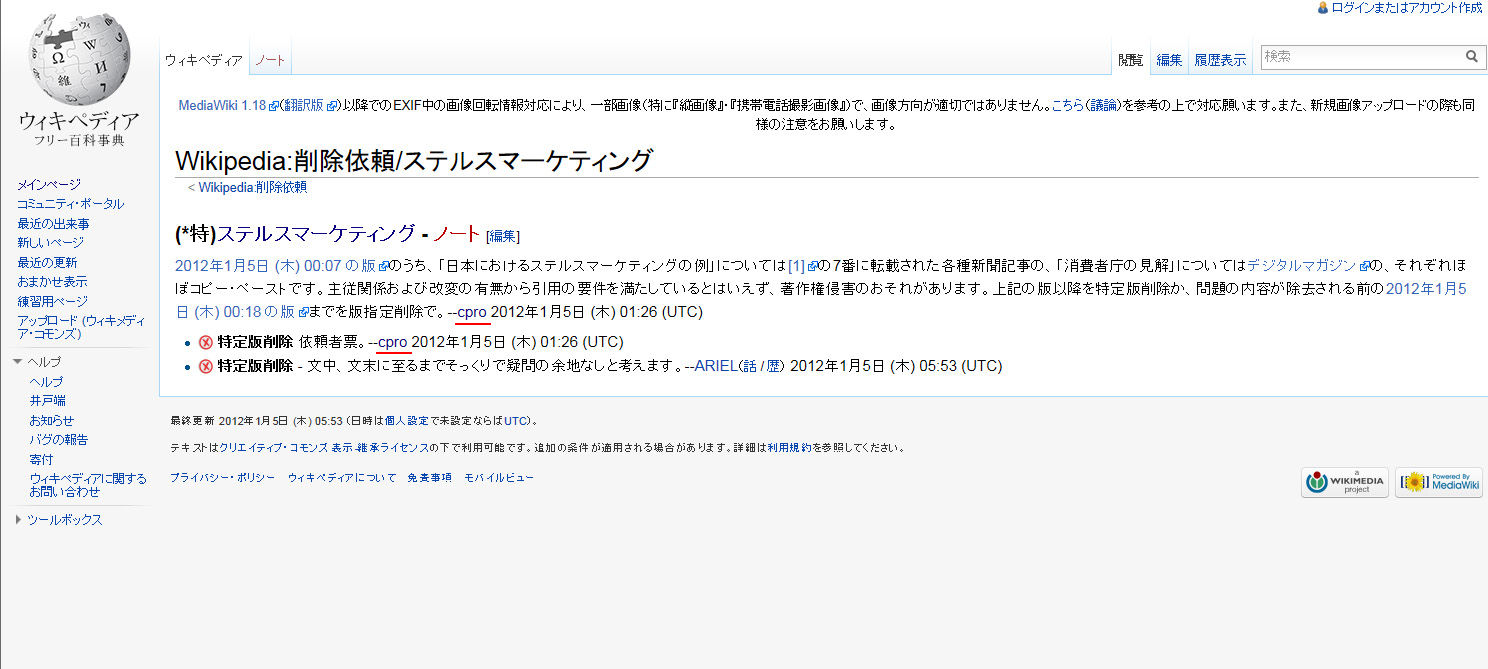Image resolution: width=1488 pixels, height=669 pixels.
Task: Click the Powered by MediaWiki badge
Action: coord(1439,482)
